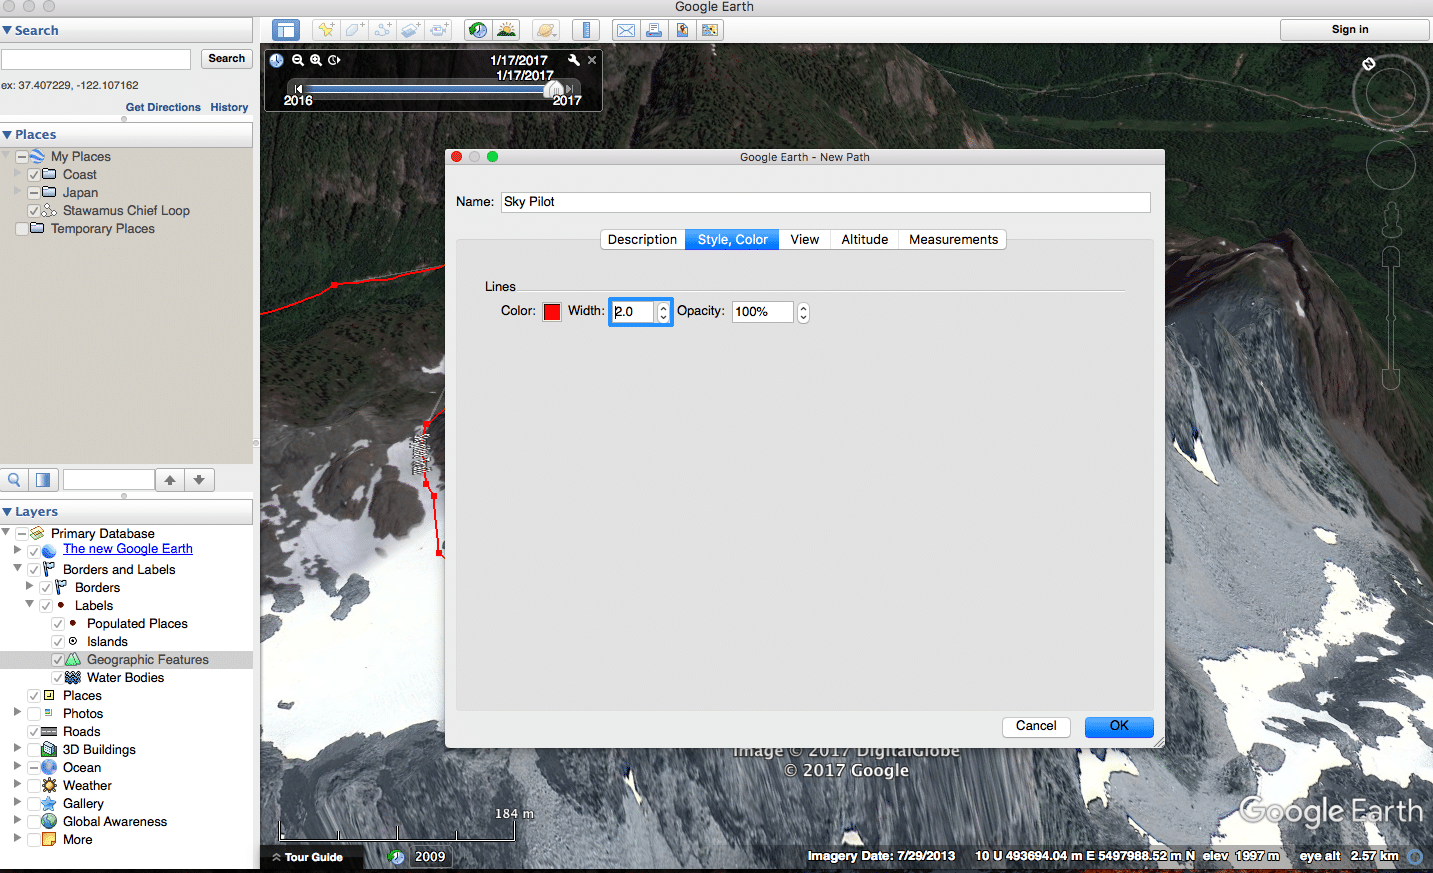Switch to the Measurements tab
This screenshot has height=873, width=1433.
point(953,240)
